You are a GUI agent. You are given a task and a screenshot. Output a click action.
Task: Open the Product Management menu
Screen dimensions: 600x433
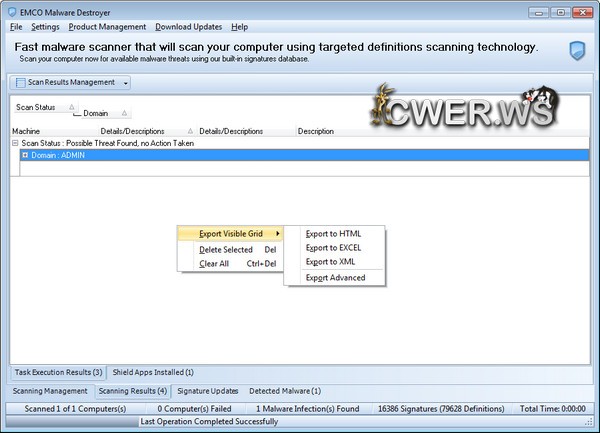(x=107, y=26)
